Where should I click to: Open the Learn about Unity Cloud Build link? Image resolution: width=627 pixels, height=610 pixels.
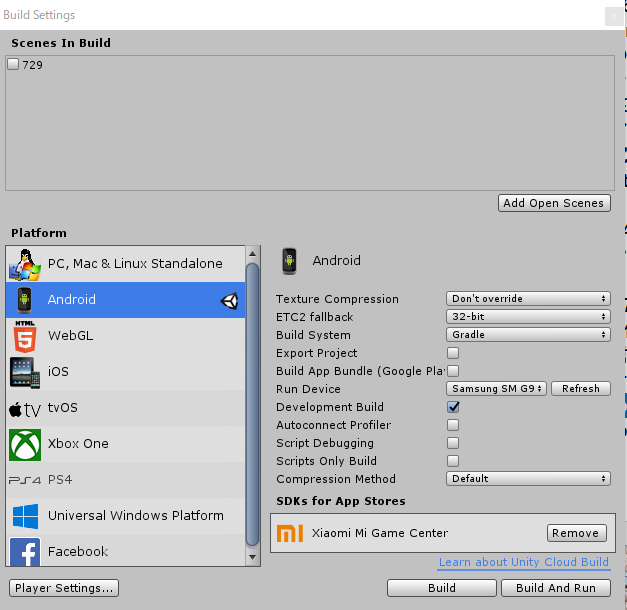click(523, 563)
